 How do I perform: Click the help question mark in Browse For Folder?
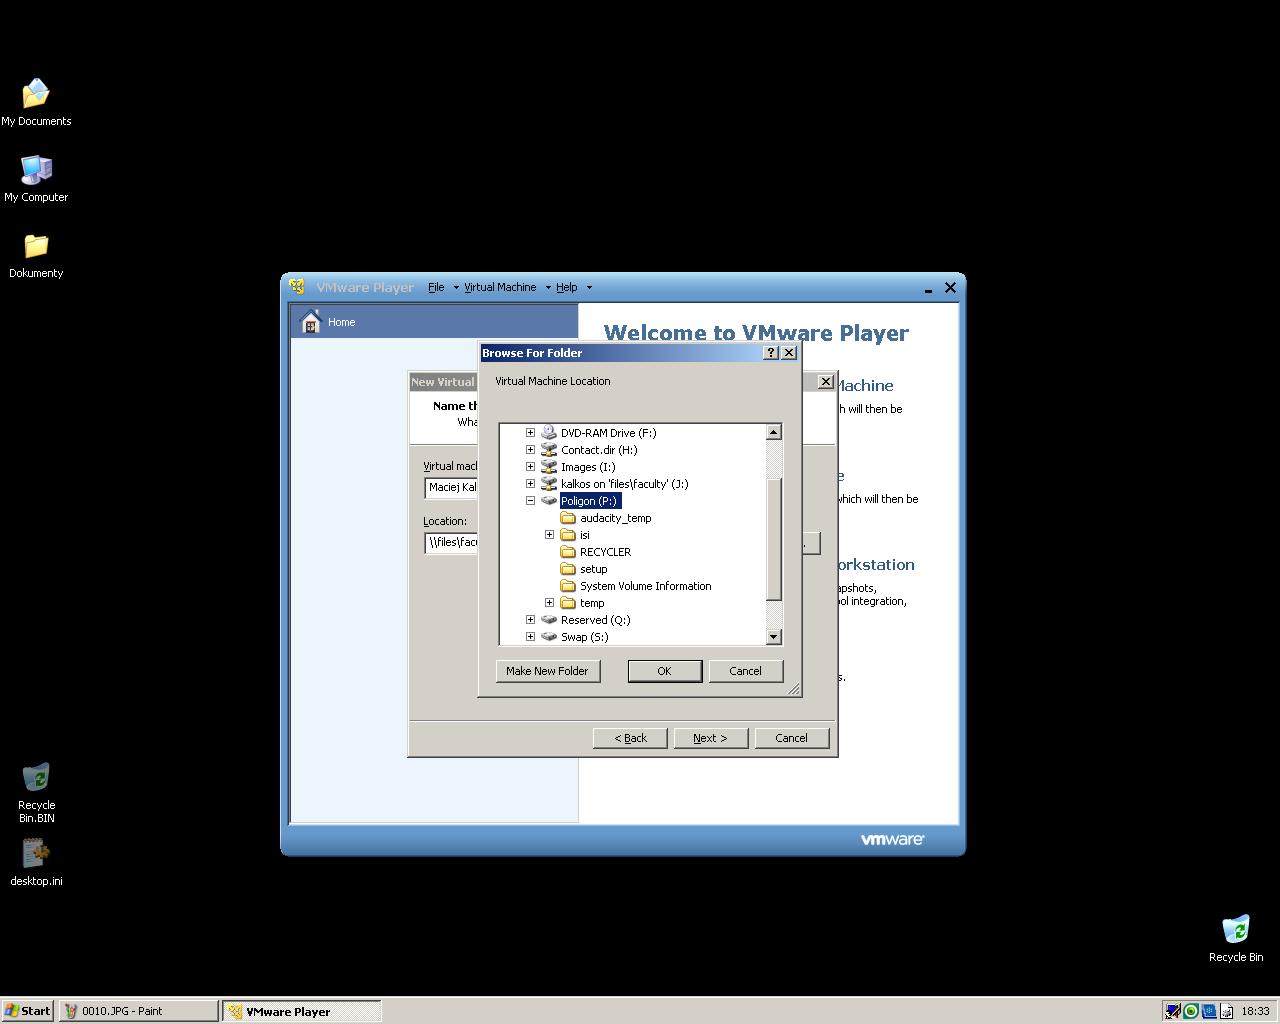click(x=771, y=353)
